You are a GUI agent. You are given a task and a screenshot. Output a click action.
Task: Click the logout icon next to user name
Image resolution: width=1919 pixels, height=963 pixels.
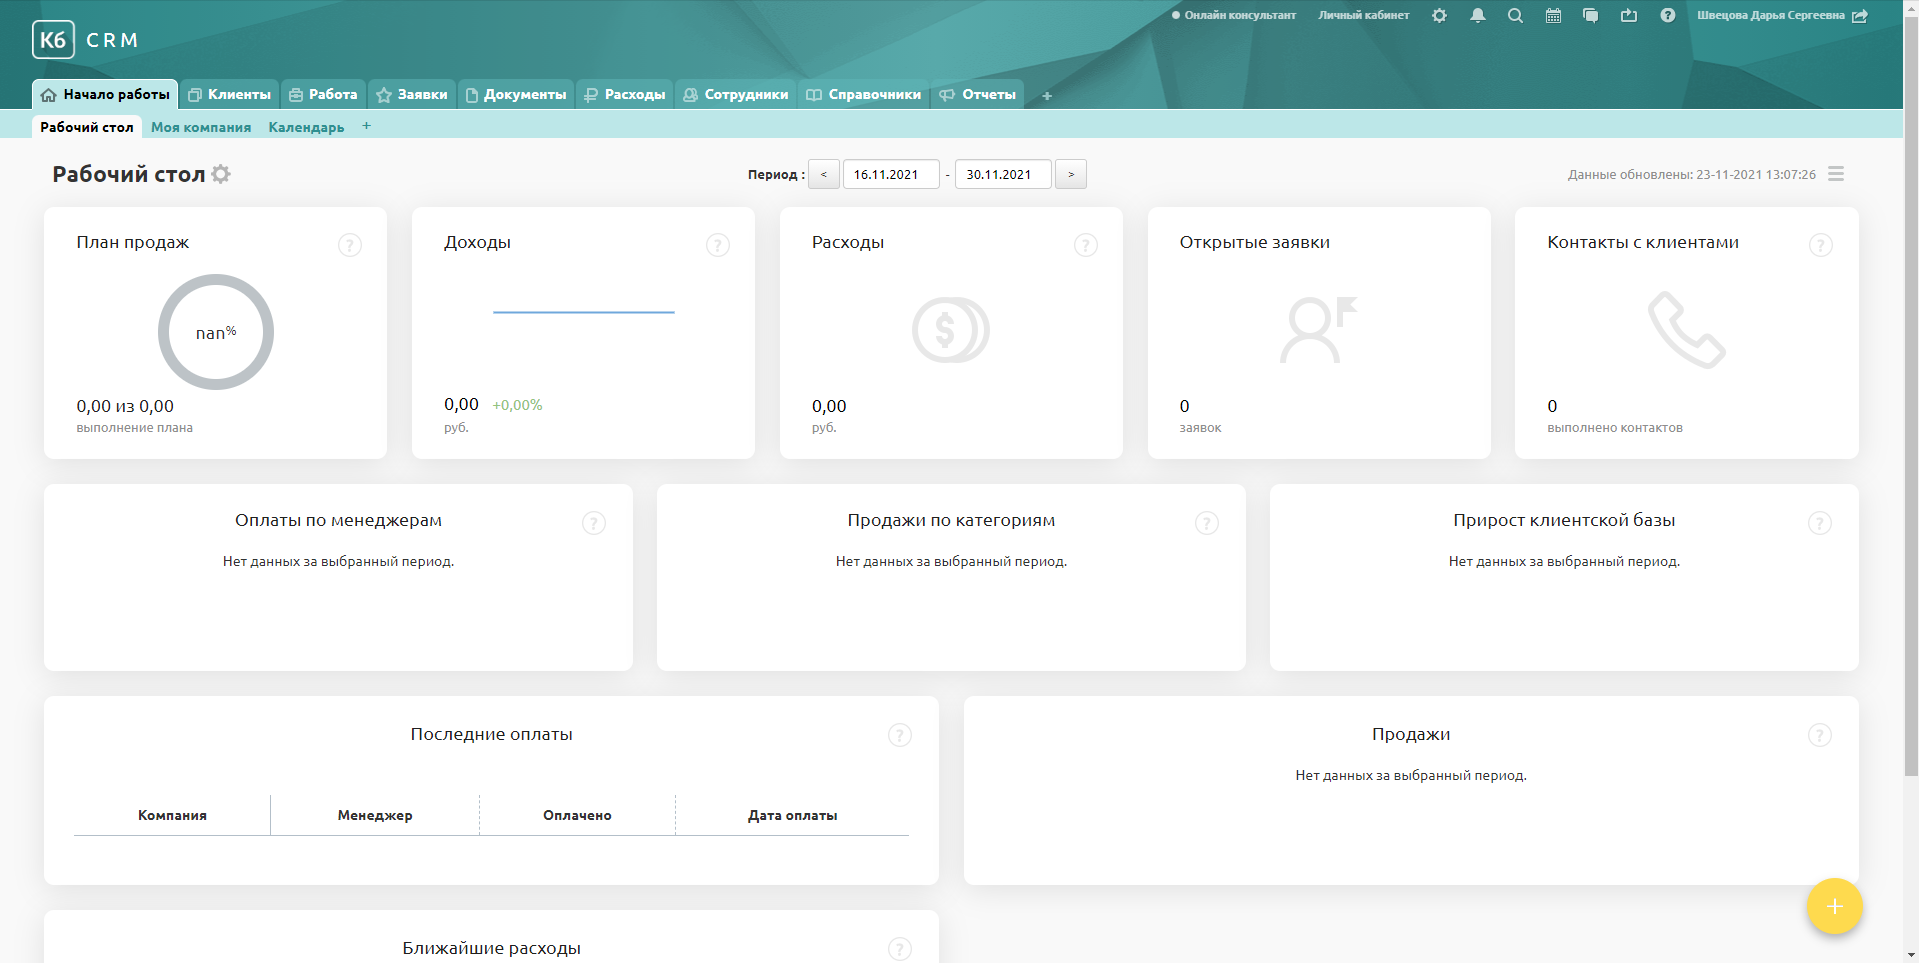(1860, 15)
